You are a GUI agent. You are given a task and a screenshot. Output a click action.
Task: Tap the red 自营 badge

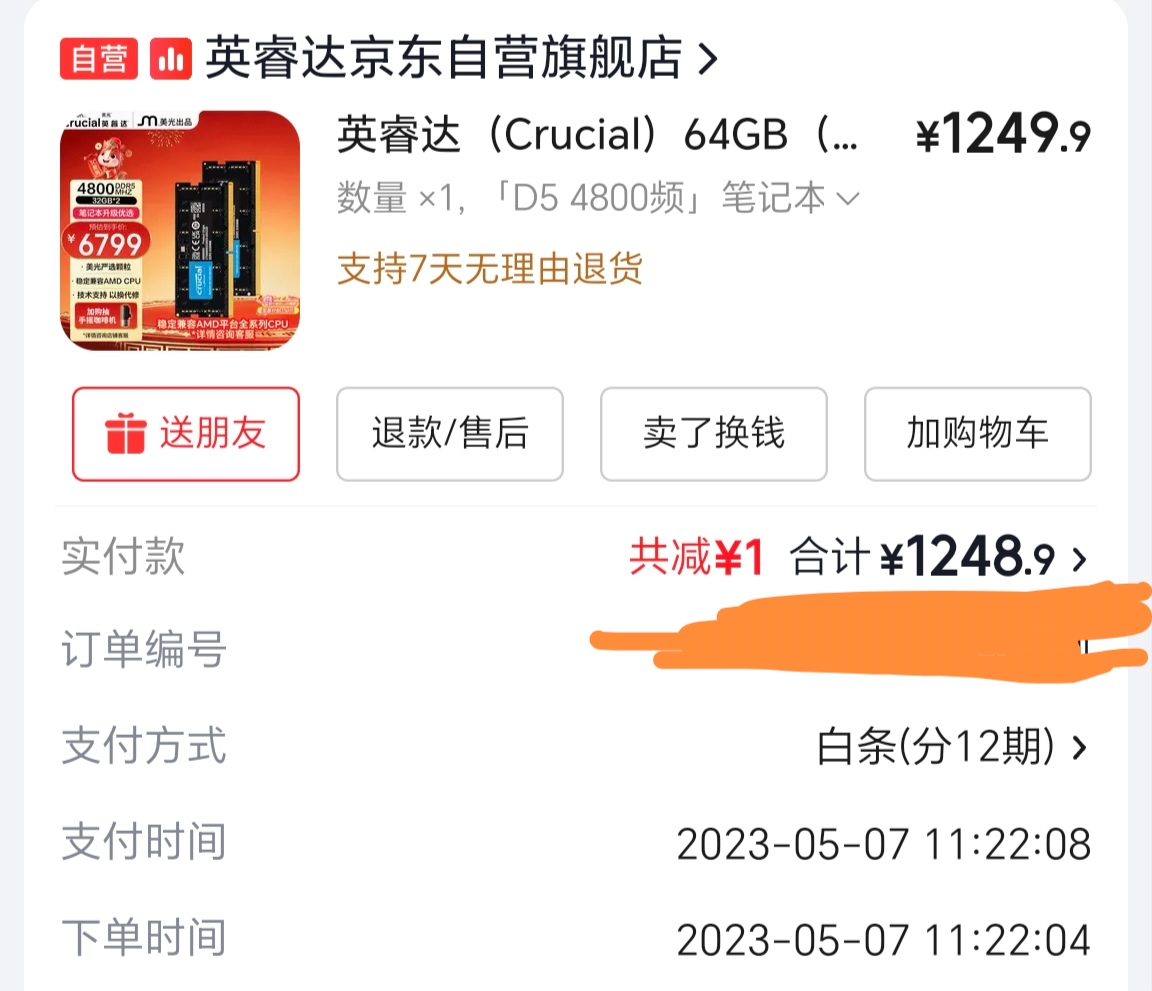pos(98,58)
